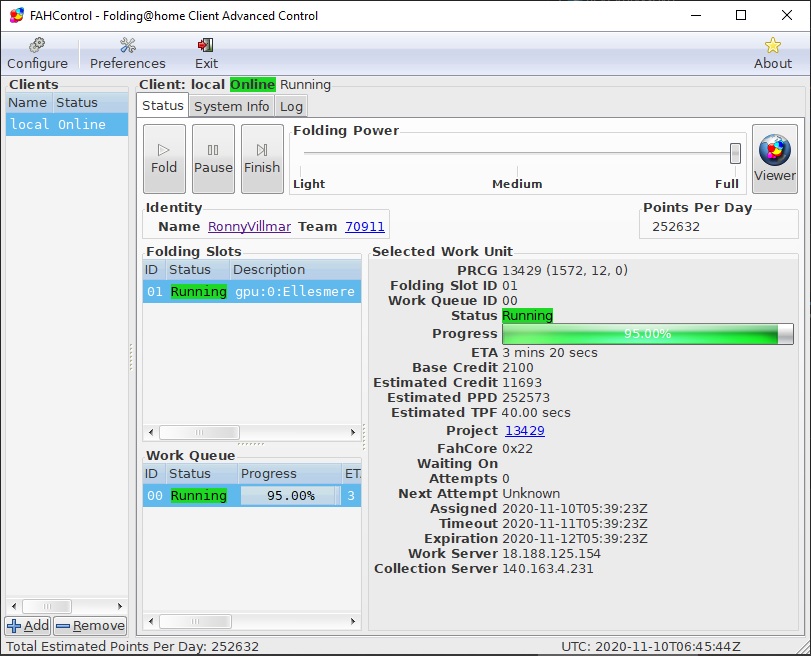Screen dimensions: 811x656
Task: Pause folding with the Pause button
Action: click(213, 159)
